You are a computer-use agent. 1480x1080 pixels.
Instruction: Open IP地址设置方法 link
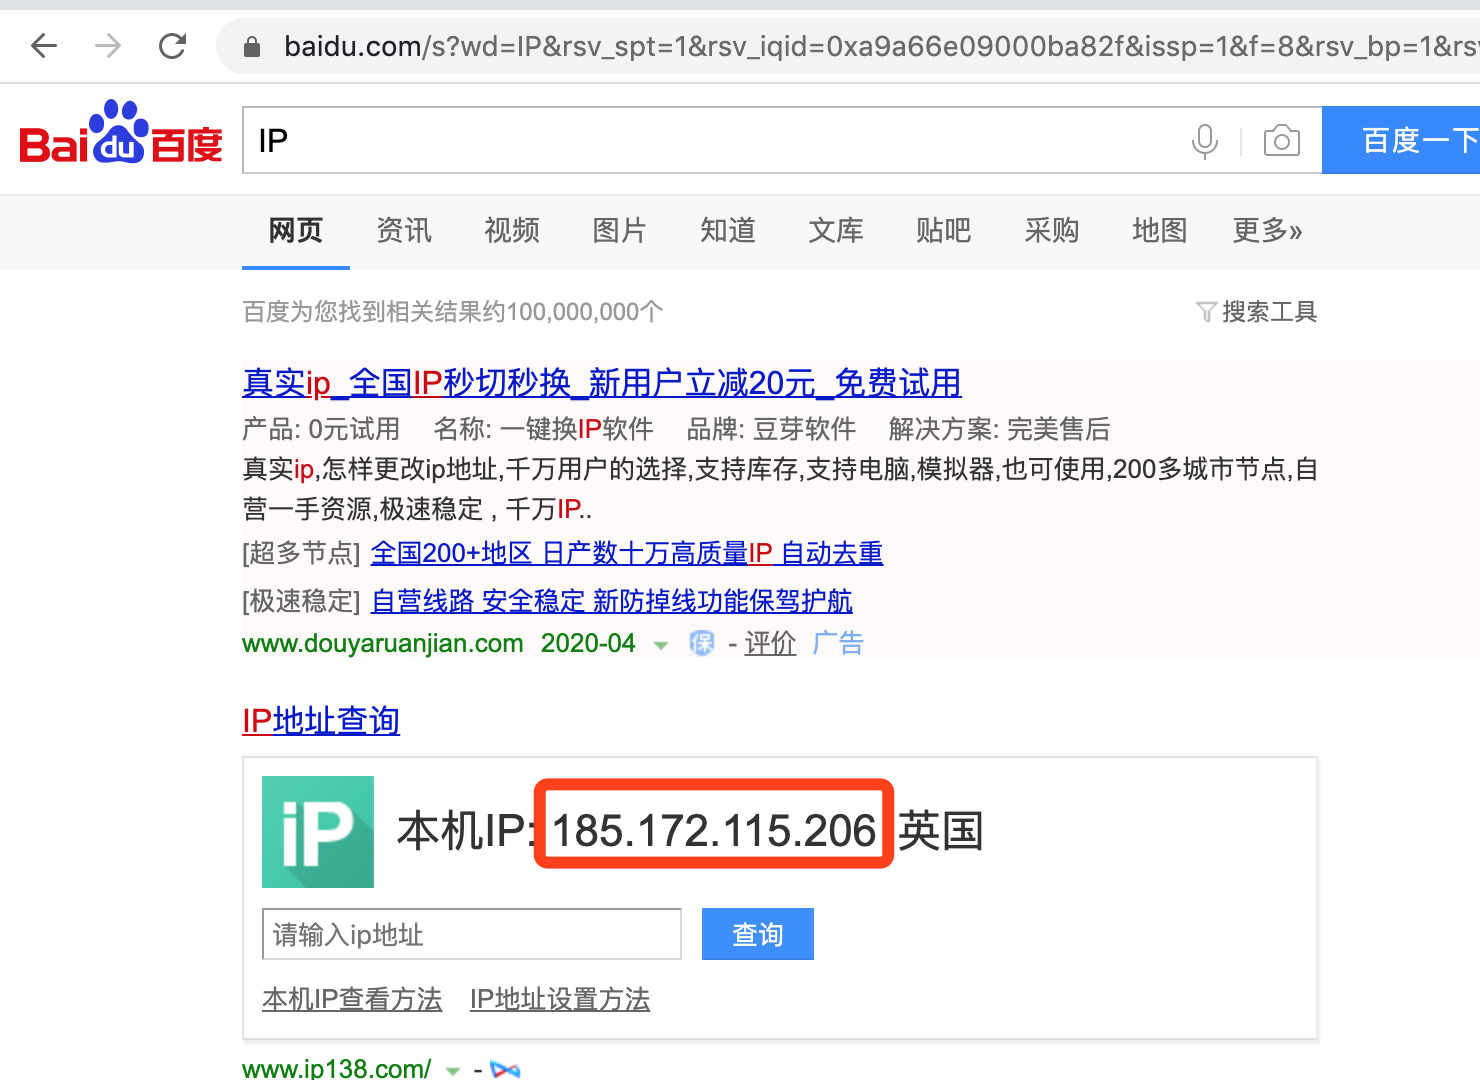[560, 999]
